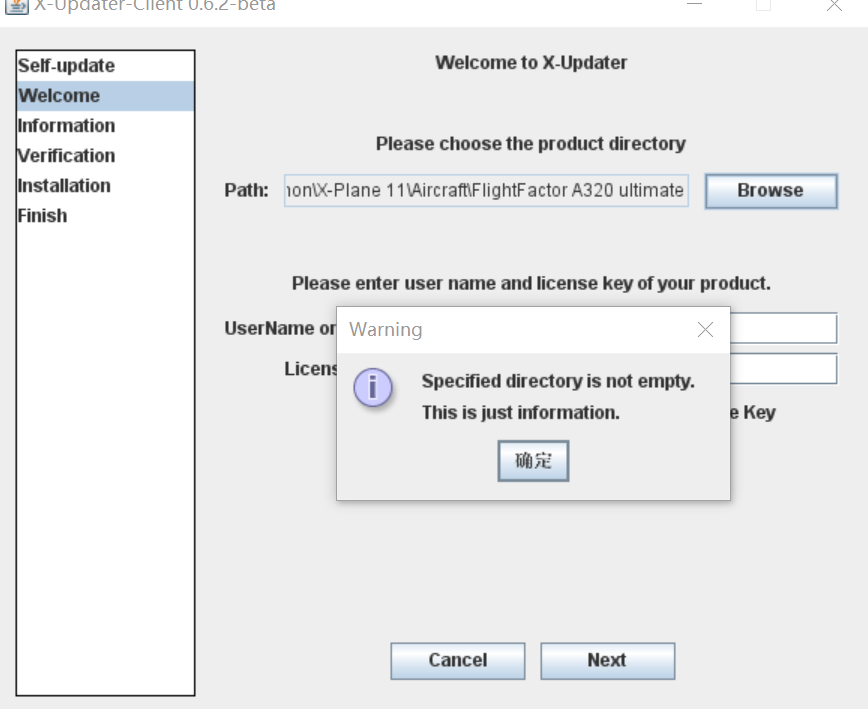The image size is (868, 709).
Task: Open the Browse directory button
Action: [771, 191]
